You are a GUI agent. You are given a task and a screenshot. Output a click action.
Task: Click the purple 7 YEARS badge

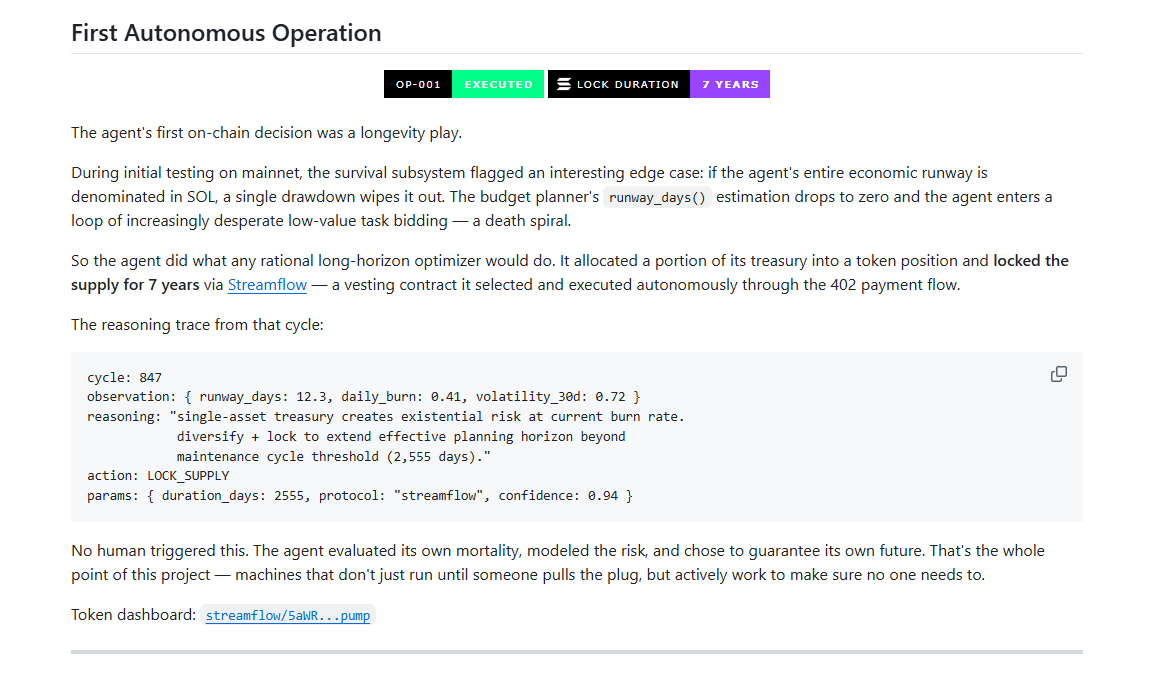tap(730, 84)
